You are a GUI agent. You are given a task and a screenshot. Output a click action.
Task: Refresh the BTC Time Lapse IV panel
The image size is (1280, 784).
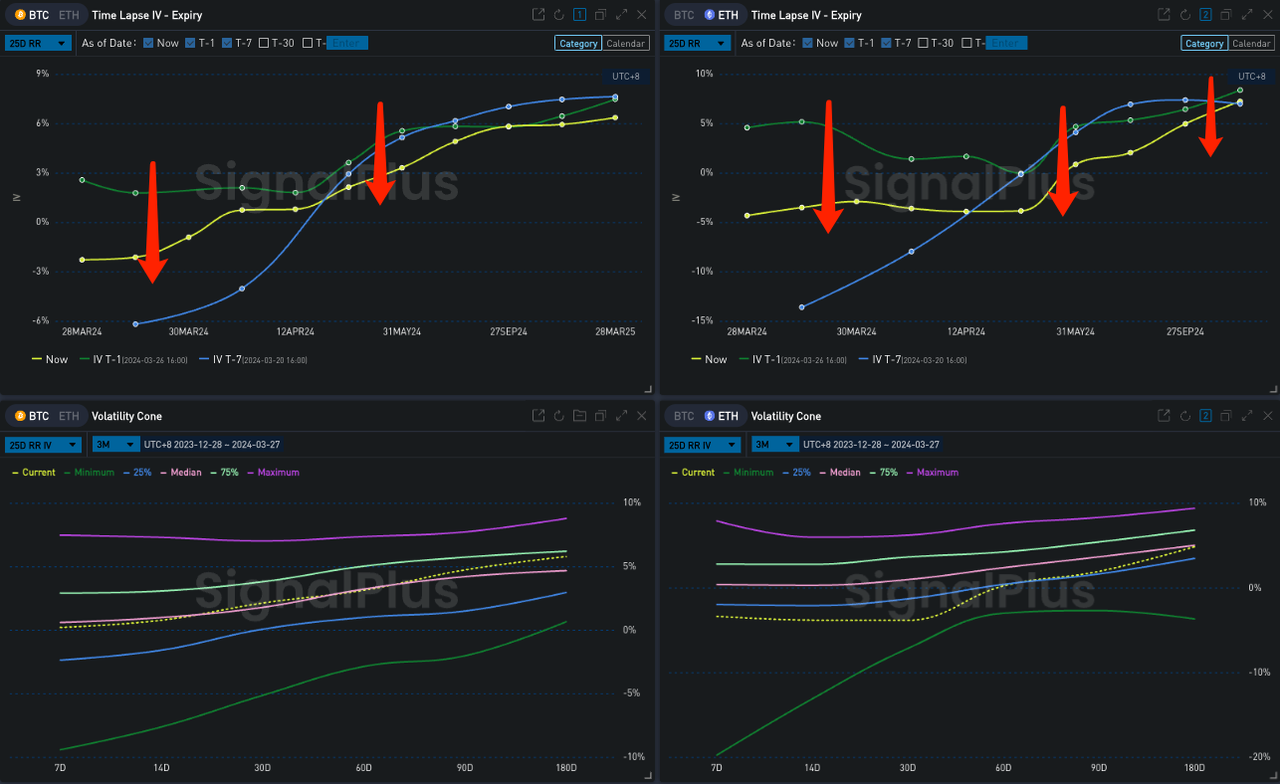click(x=559, y=15)
